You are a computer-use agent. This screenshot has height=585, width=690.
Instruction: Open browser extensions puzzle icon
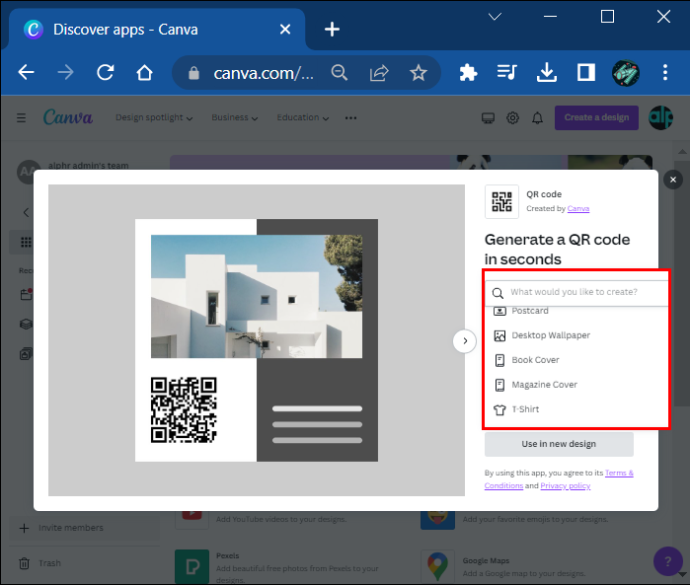pyautogui.click(x=468, y=73)
